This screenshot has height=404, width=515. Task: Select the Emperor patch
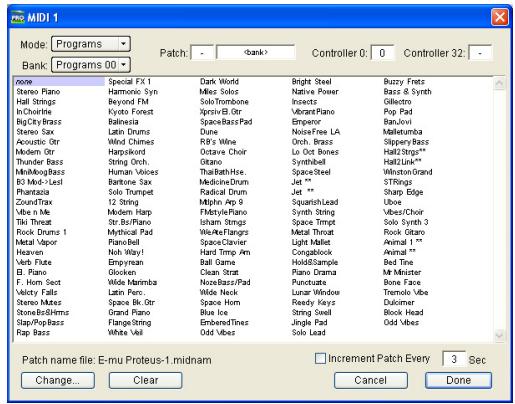point(306,122)
